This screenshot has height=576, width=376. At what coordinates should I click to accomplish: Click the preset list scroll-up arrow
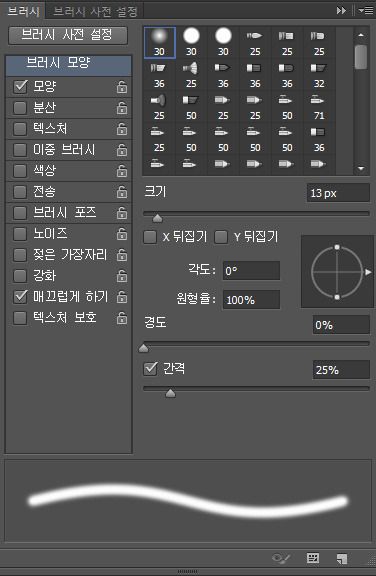361,35
